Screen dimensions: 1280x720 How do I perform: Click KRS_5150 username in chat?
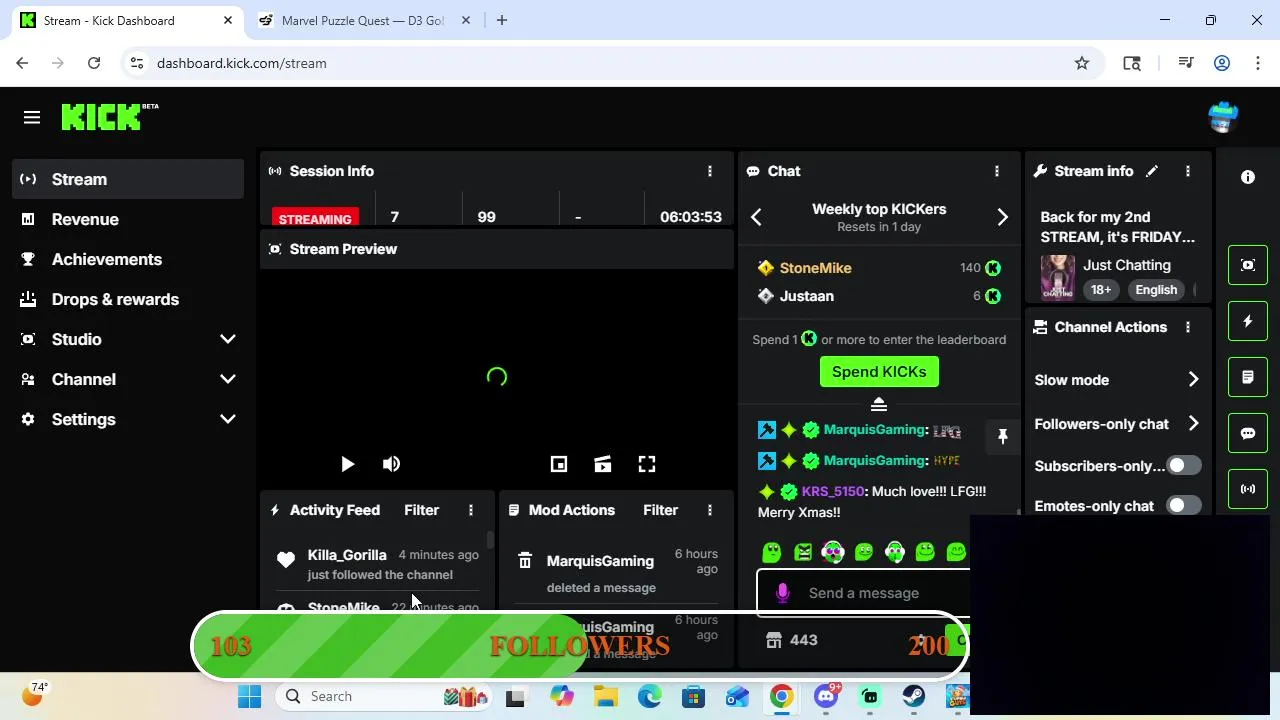832,491
